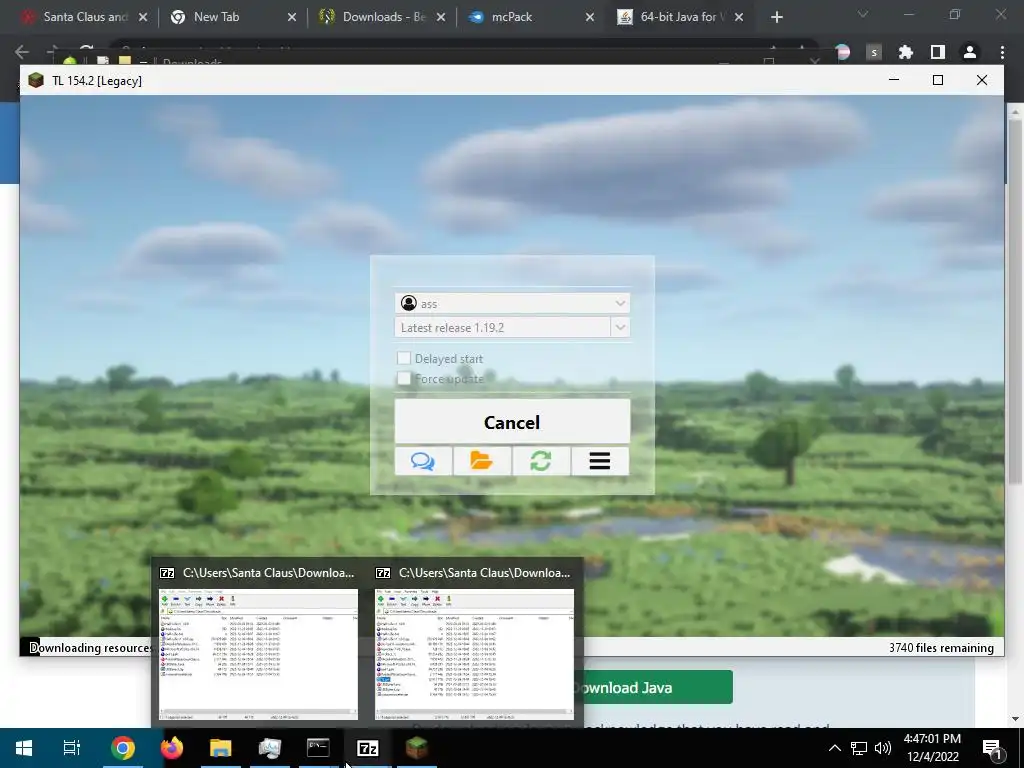1024x768 pixels.
Task: Click the 7-Zip taskbar icon
Action: pyautogui.click(x=368, y=748)
